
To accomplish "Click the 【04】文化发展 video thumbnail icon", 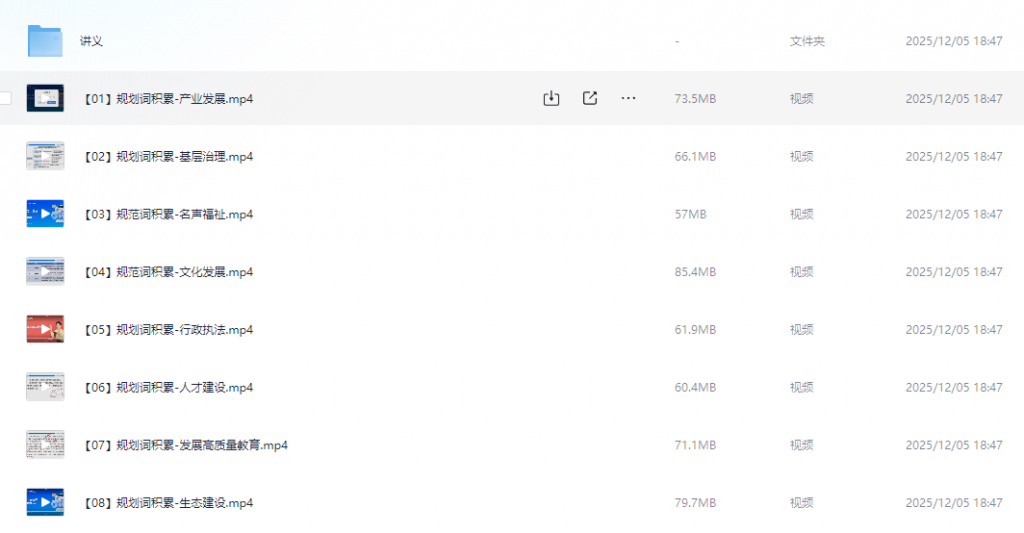I will tap(45, 271).
